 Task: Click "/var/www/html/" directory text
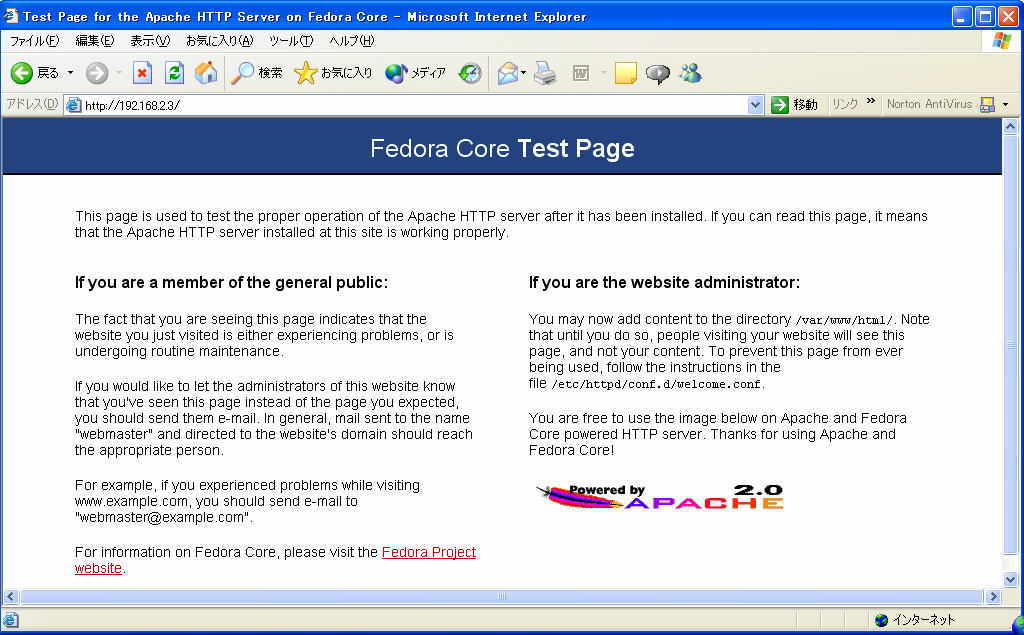coord(844,320)
